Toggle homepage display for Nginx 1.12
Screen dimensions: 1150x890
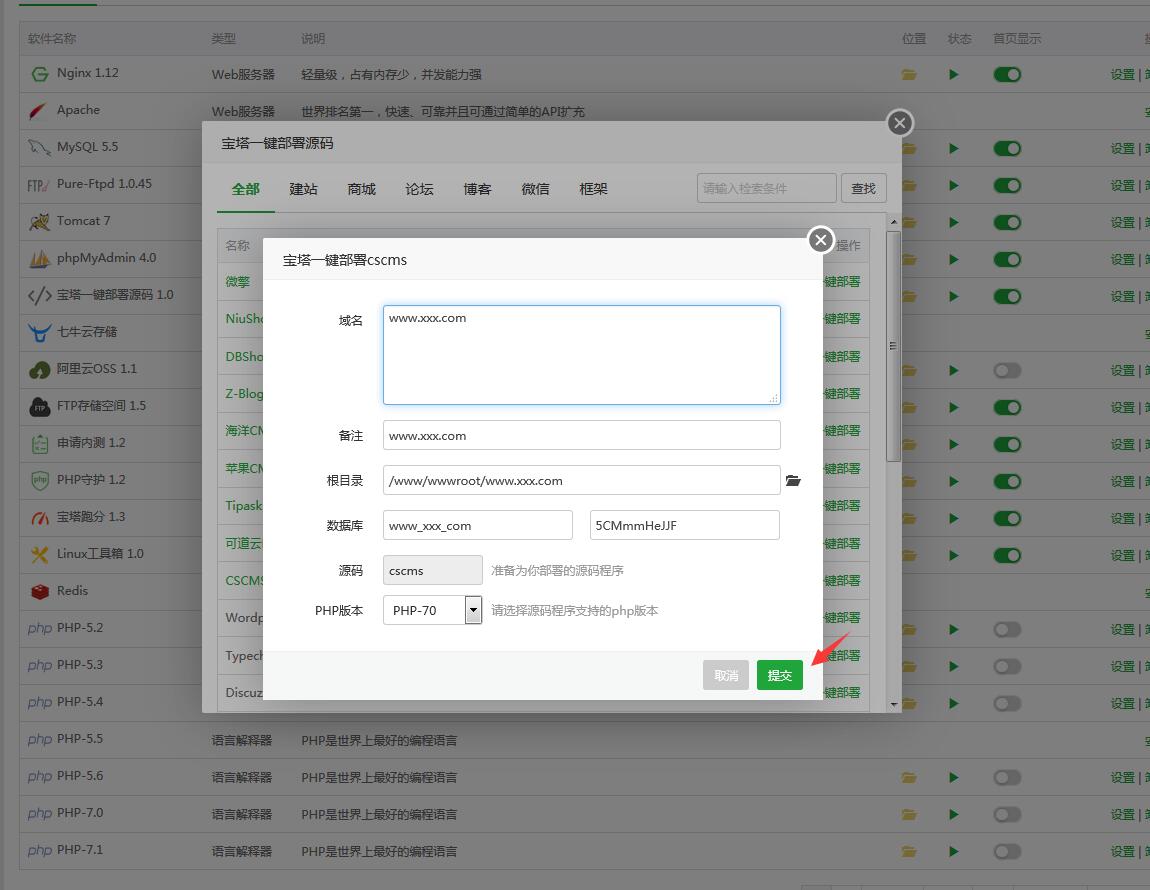pos(1007,75)
